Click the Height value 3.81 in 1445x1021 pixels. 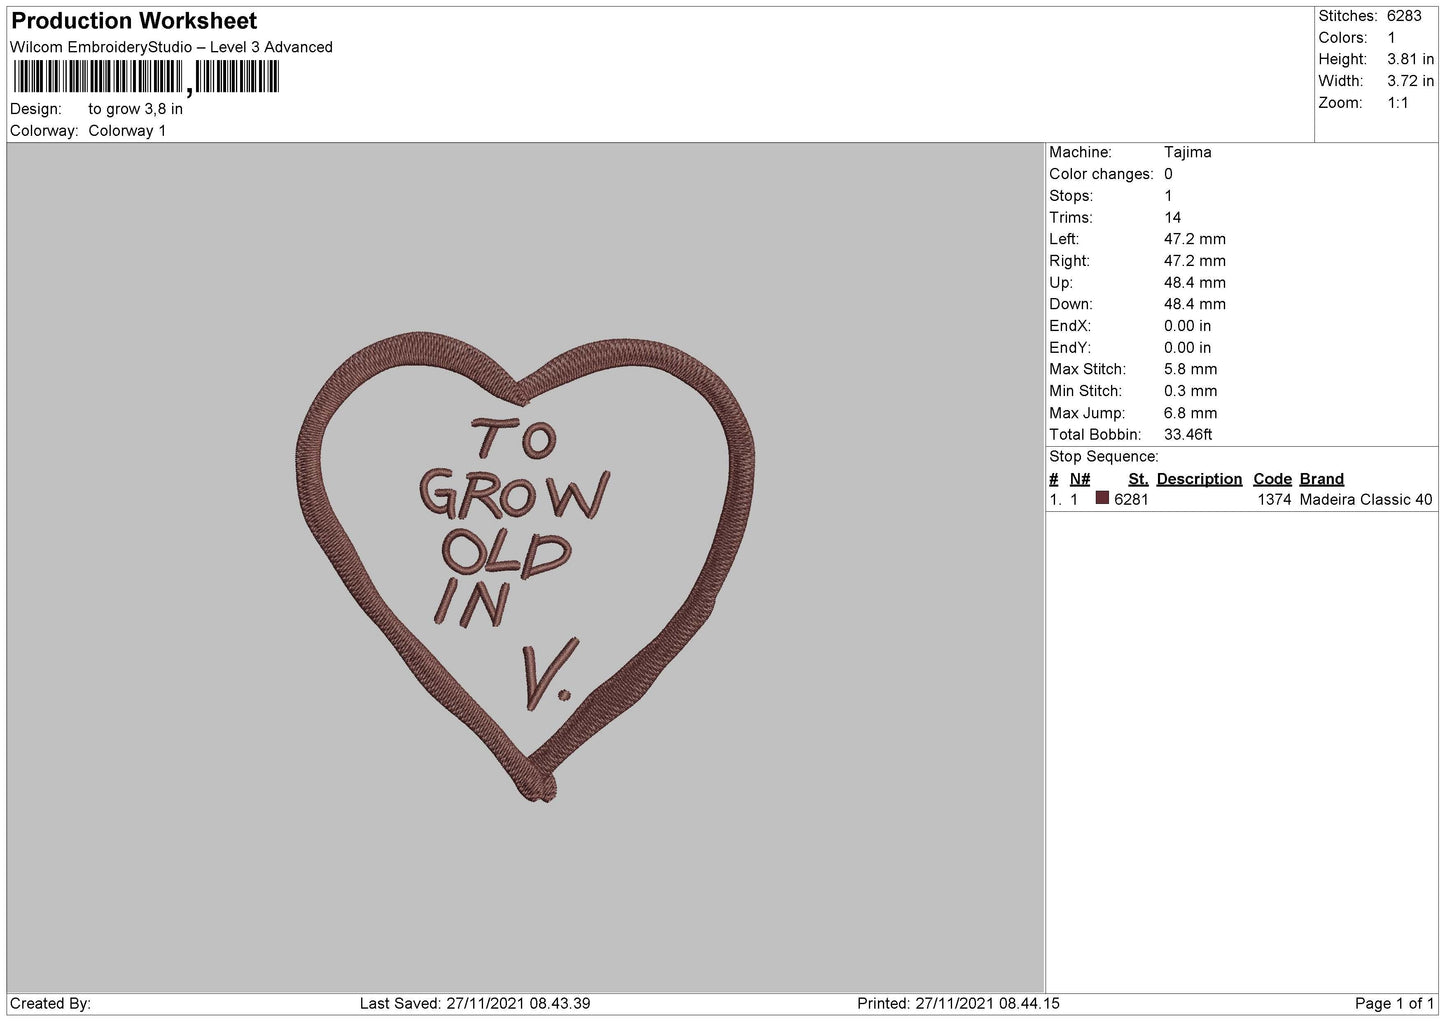point(1410,60)
